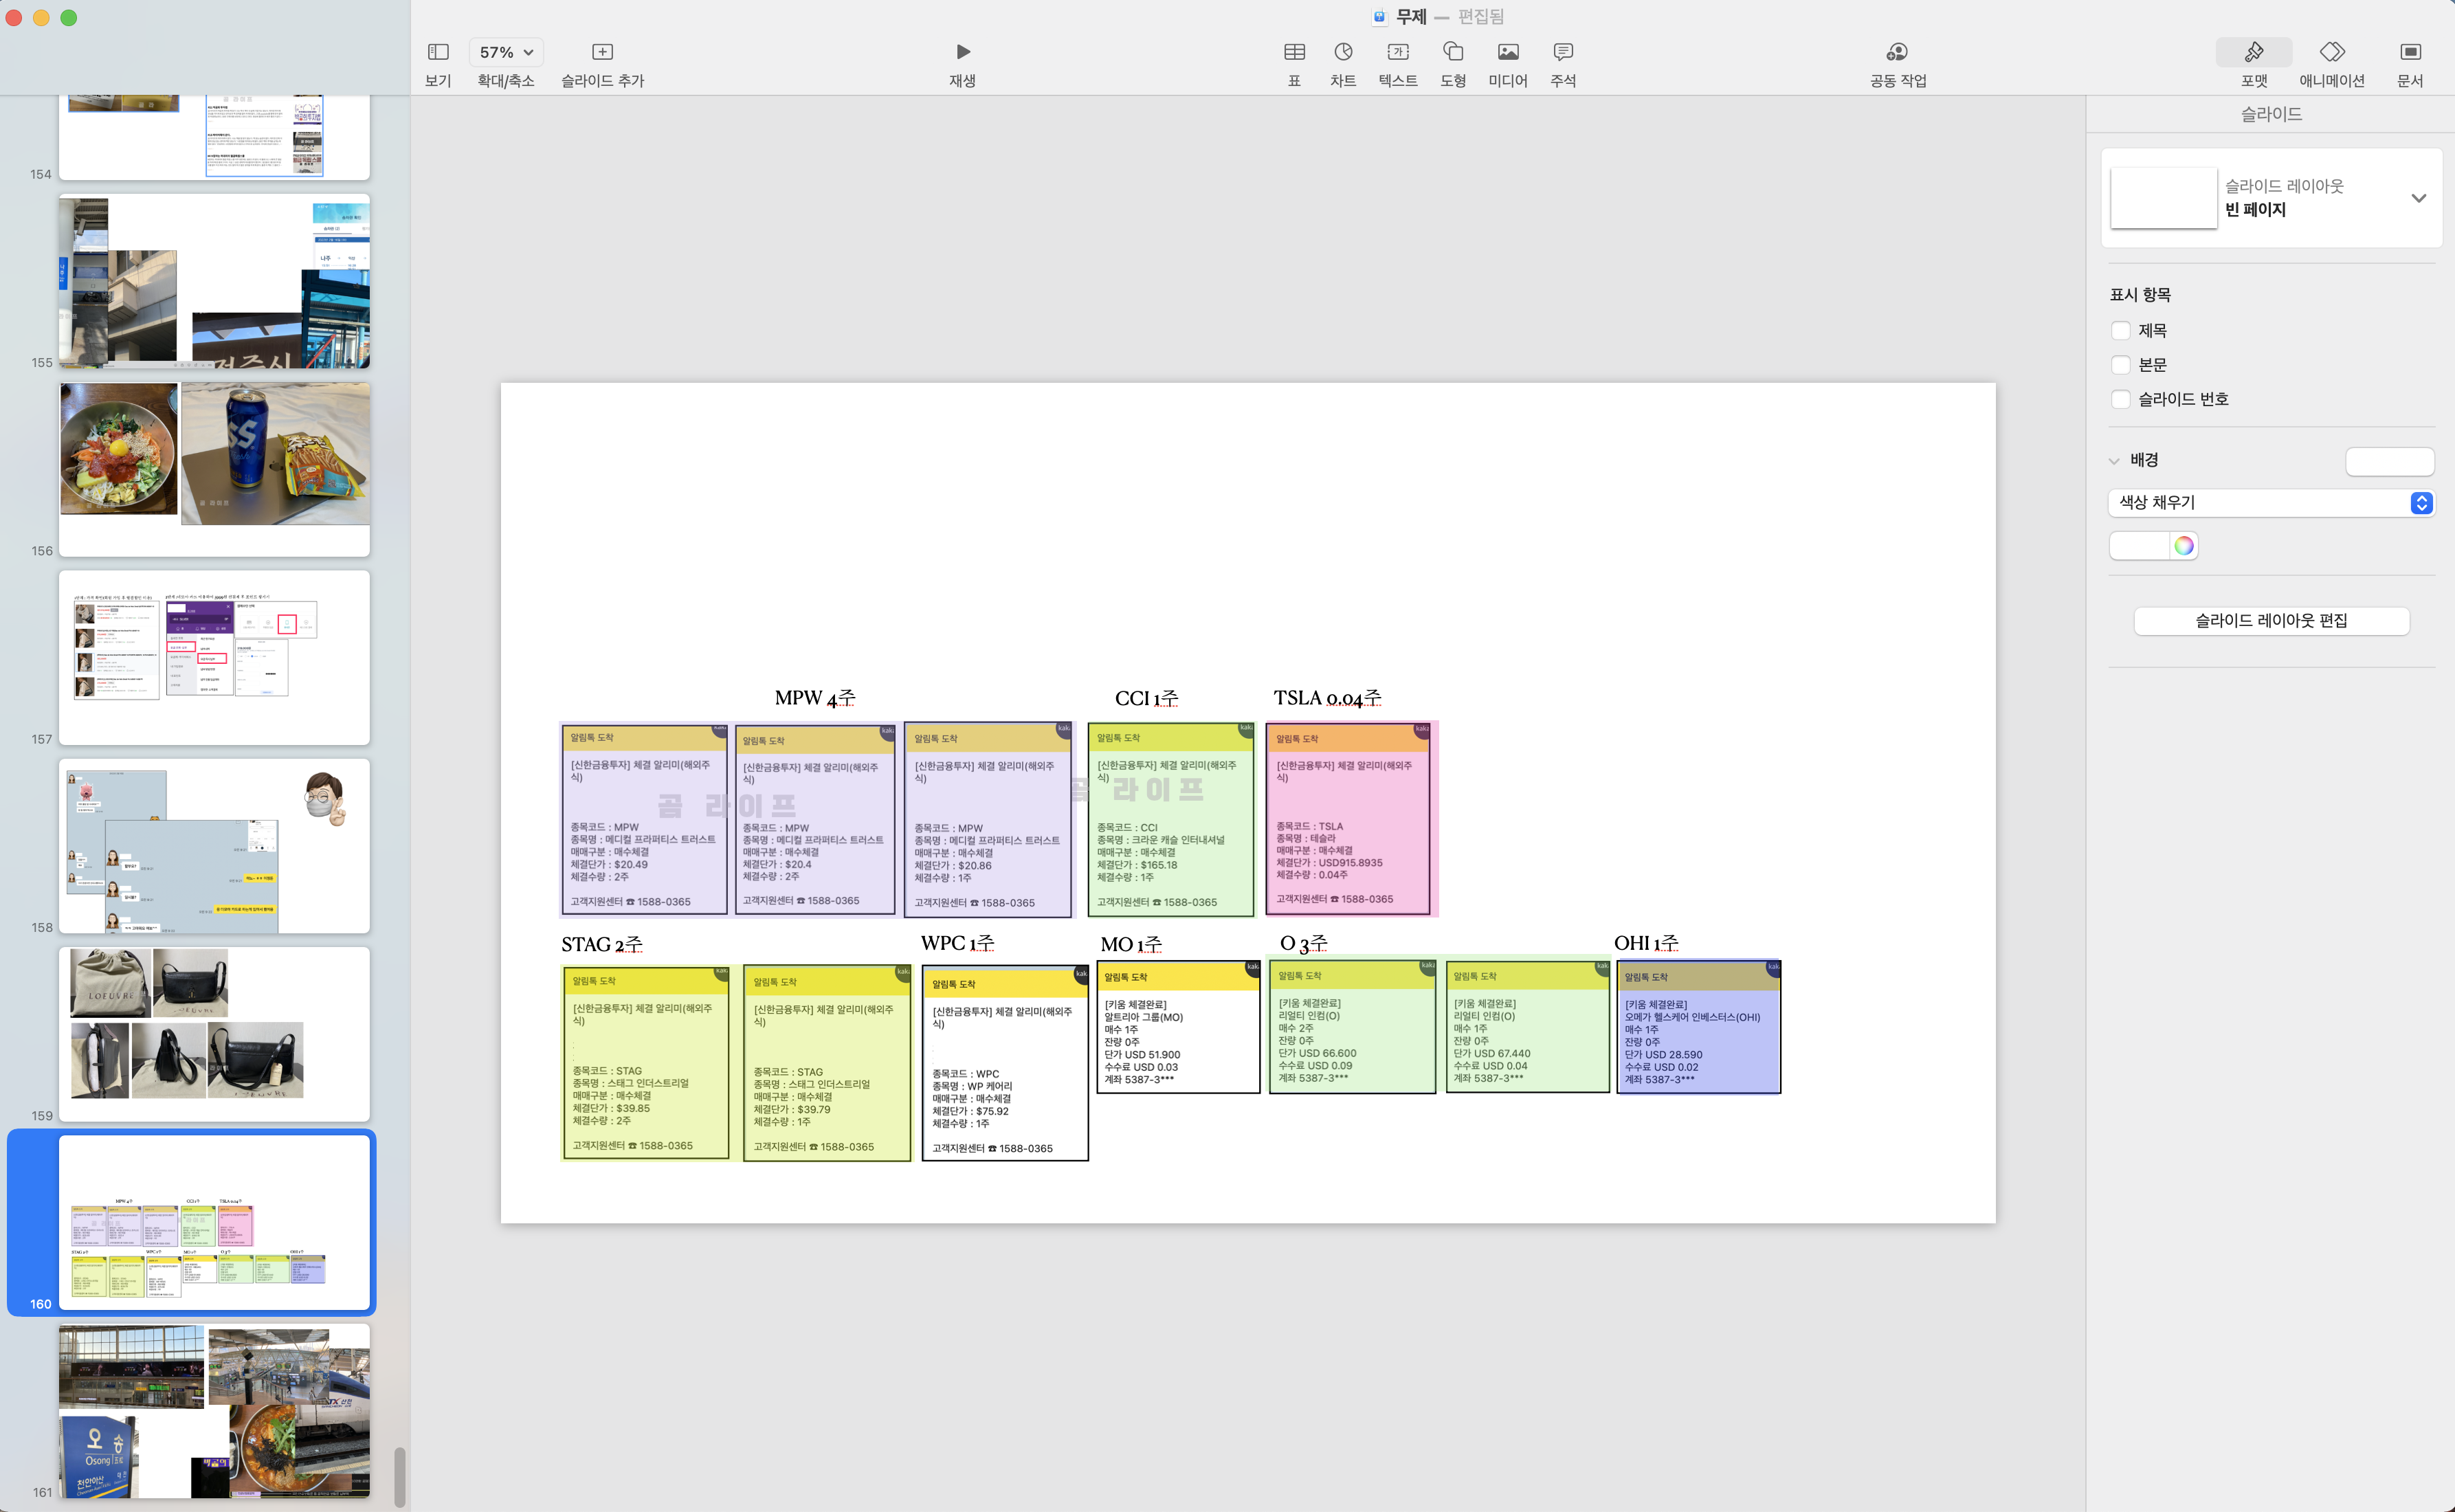
Task: Select the MPW $20.4 notification image
Action: tap(815, 819)
